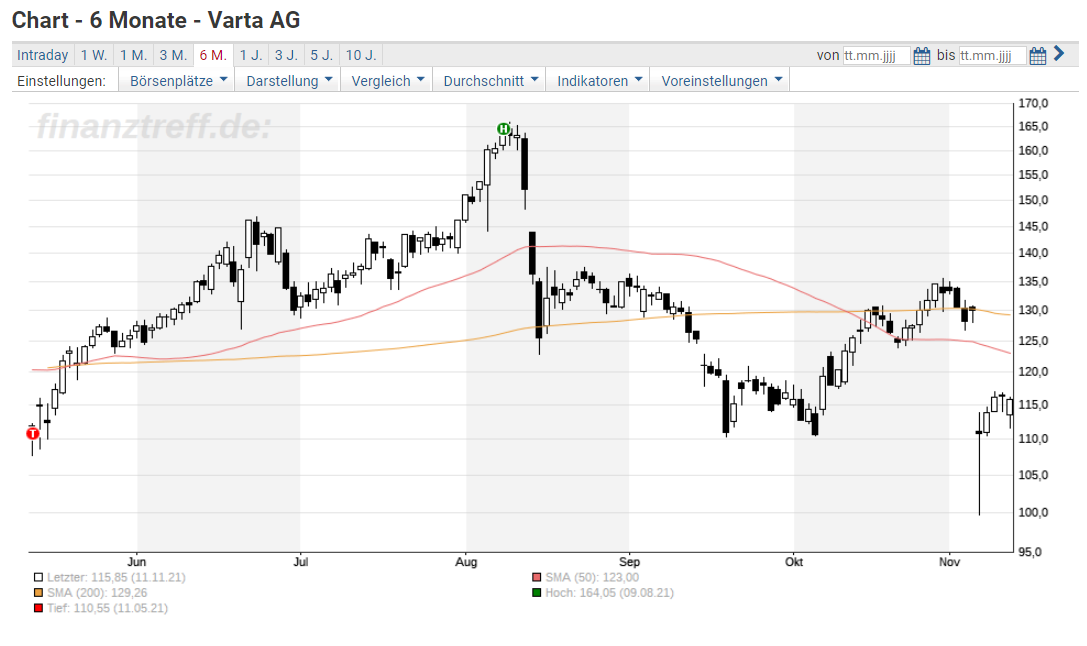Click legend text 'SMA (200): 129,26'
The width and height of the screenshot is (1087, 646).
pyautogui.click(x=97, y=593)
